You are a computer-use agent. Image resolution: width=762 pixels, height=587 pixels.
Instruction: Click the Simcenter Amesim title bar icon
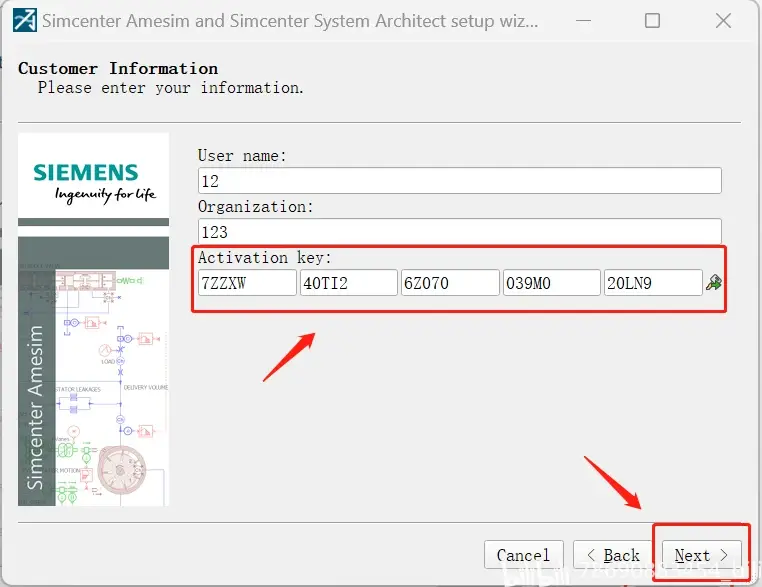click(25, 20)
